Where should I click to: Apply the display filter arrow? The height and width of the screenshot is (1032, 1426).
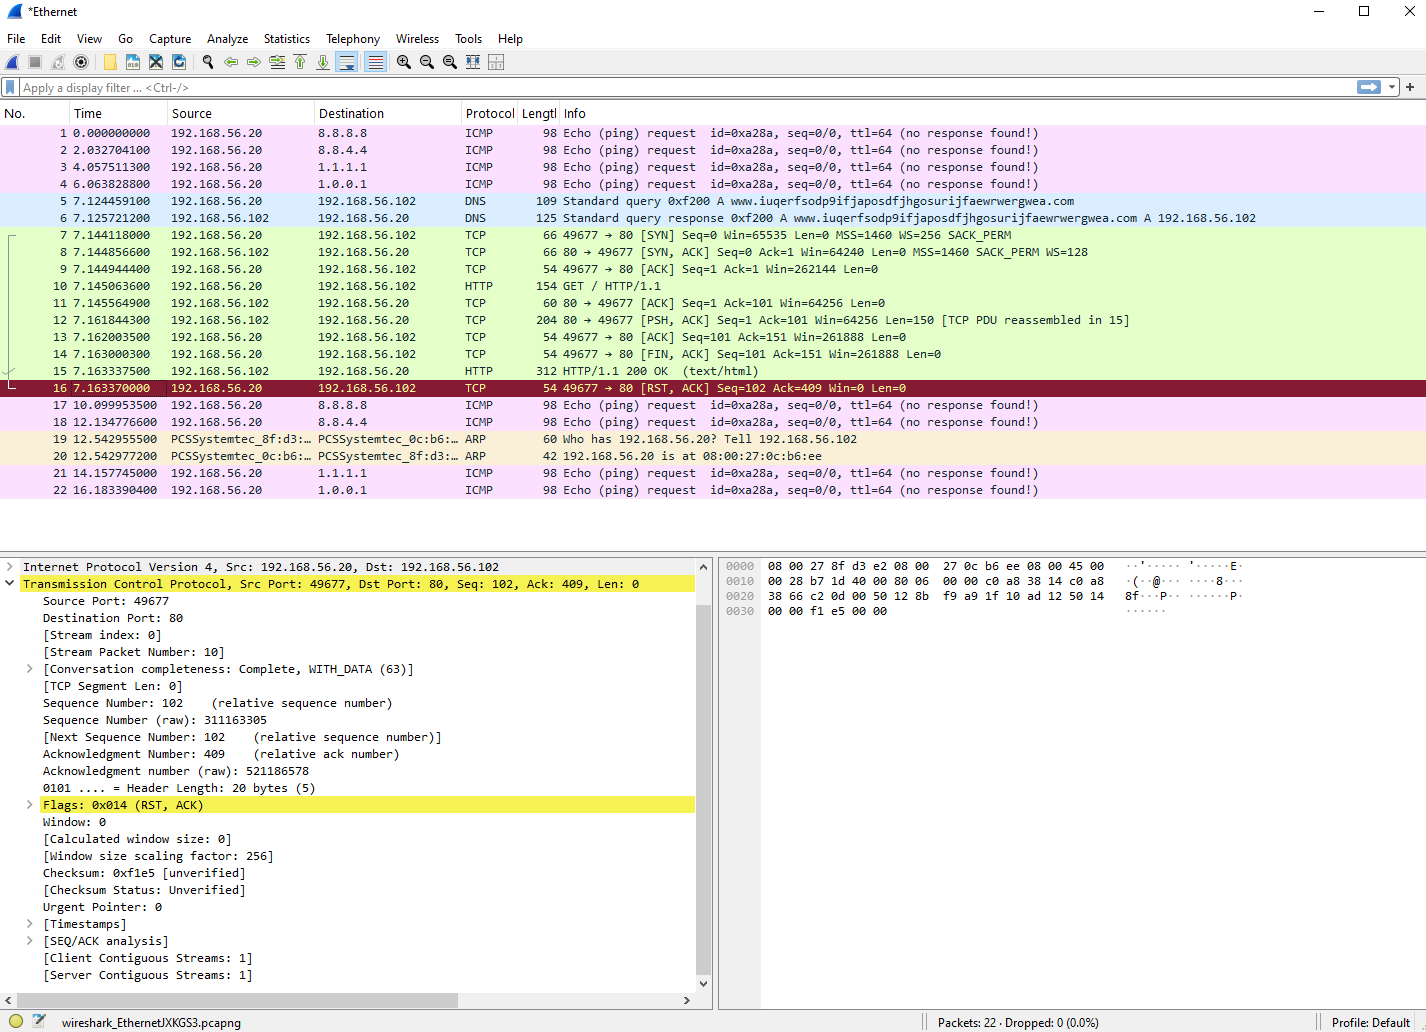click(x=1369, y=87)
